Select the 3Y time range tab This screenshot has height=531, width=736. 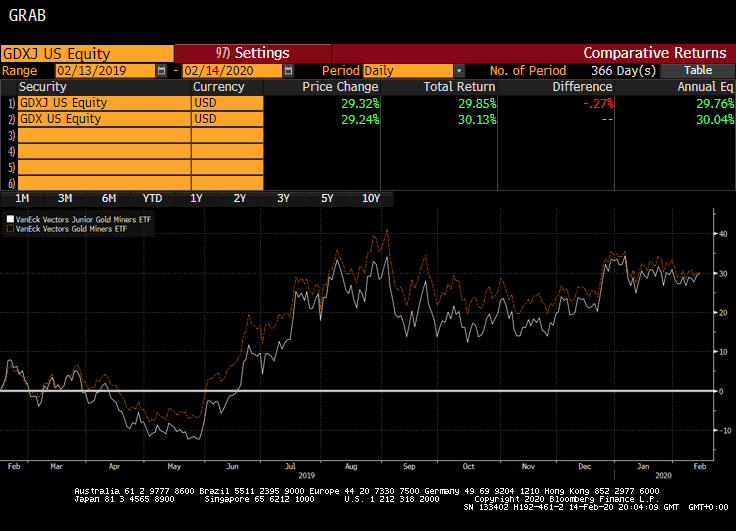(284, 198)
